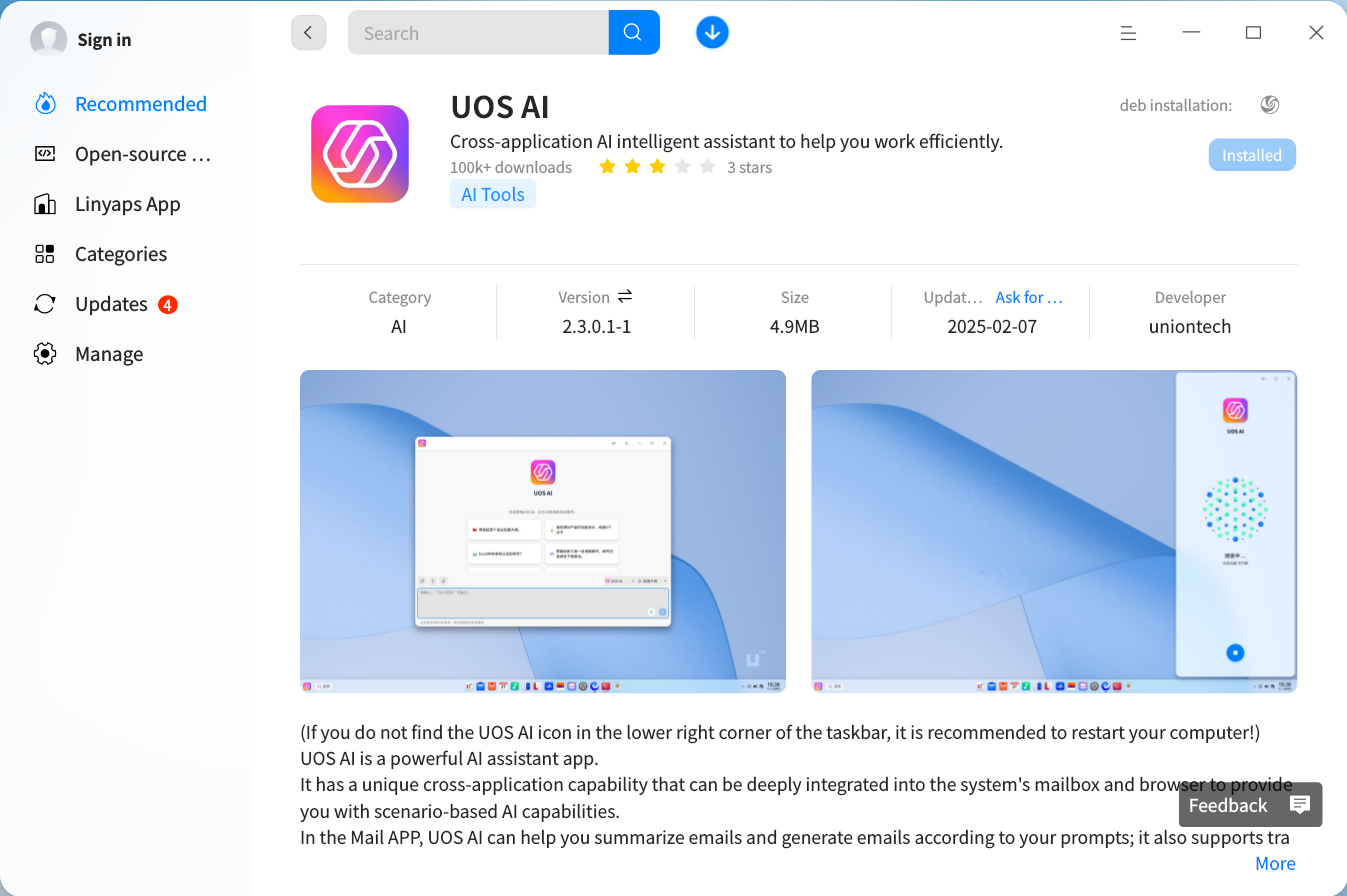Open the first UOS AI screenshot
1347x896 pixels.
[x=543, y=531]
